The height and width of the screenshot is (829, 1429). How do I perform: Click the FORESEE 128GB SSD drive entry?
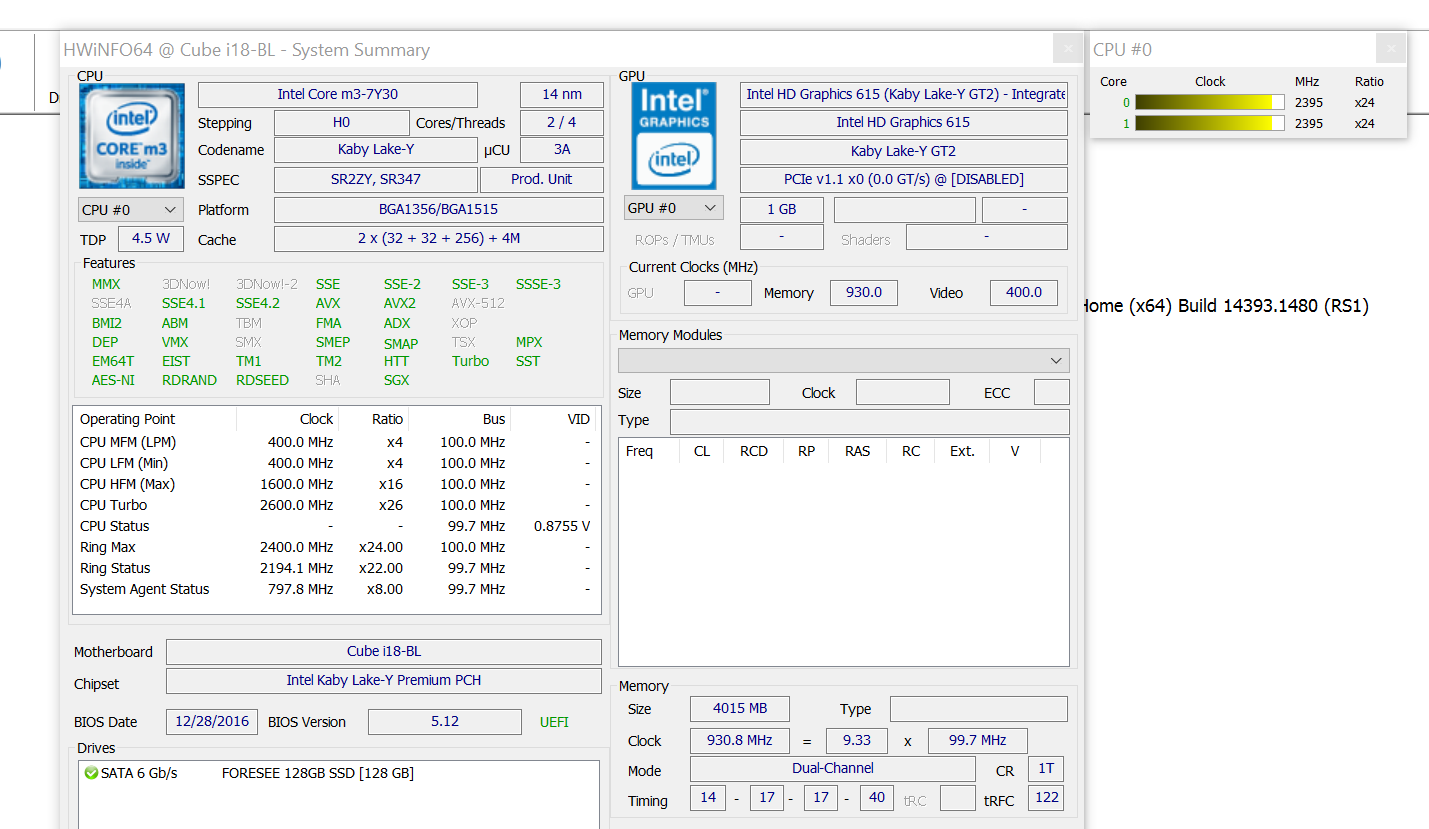317,773
